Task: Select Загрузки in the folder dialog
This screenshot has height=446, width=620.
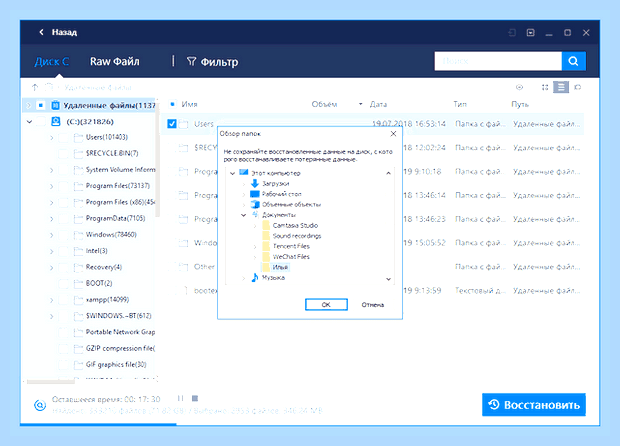Action: point(276,183)
